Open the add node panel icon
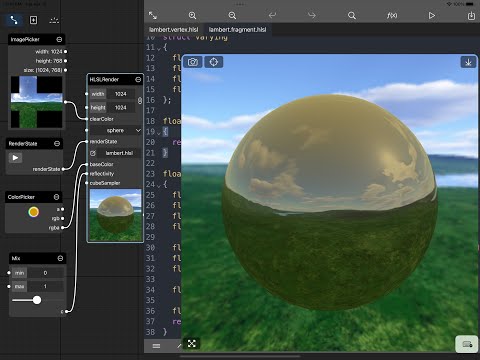The width and height of the screenshot is (480, 360). [34, 20]
